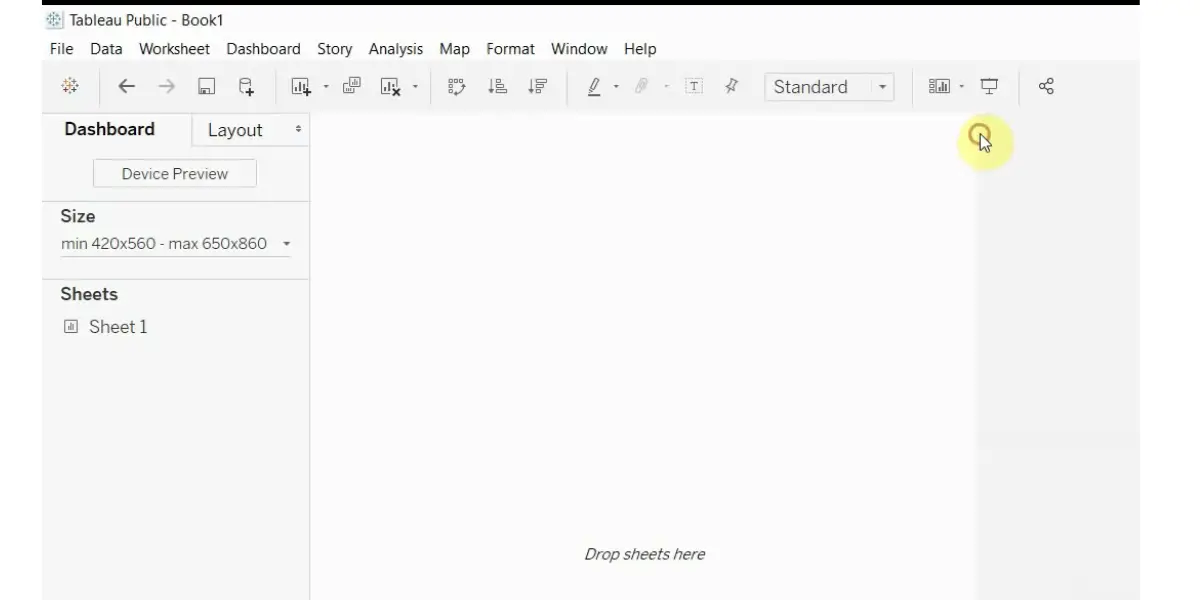Add a new data source

click(x=245, y=87)
